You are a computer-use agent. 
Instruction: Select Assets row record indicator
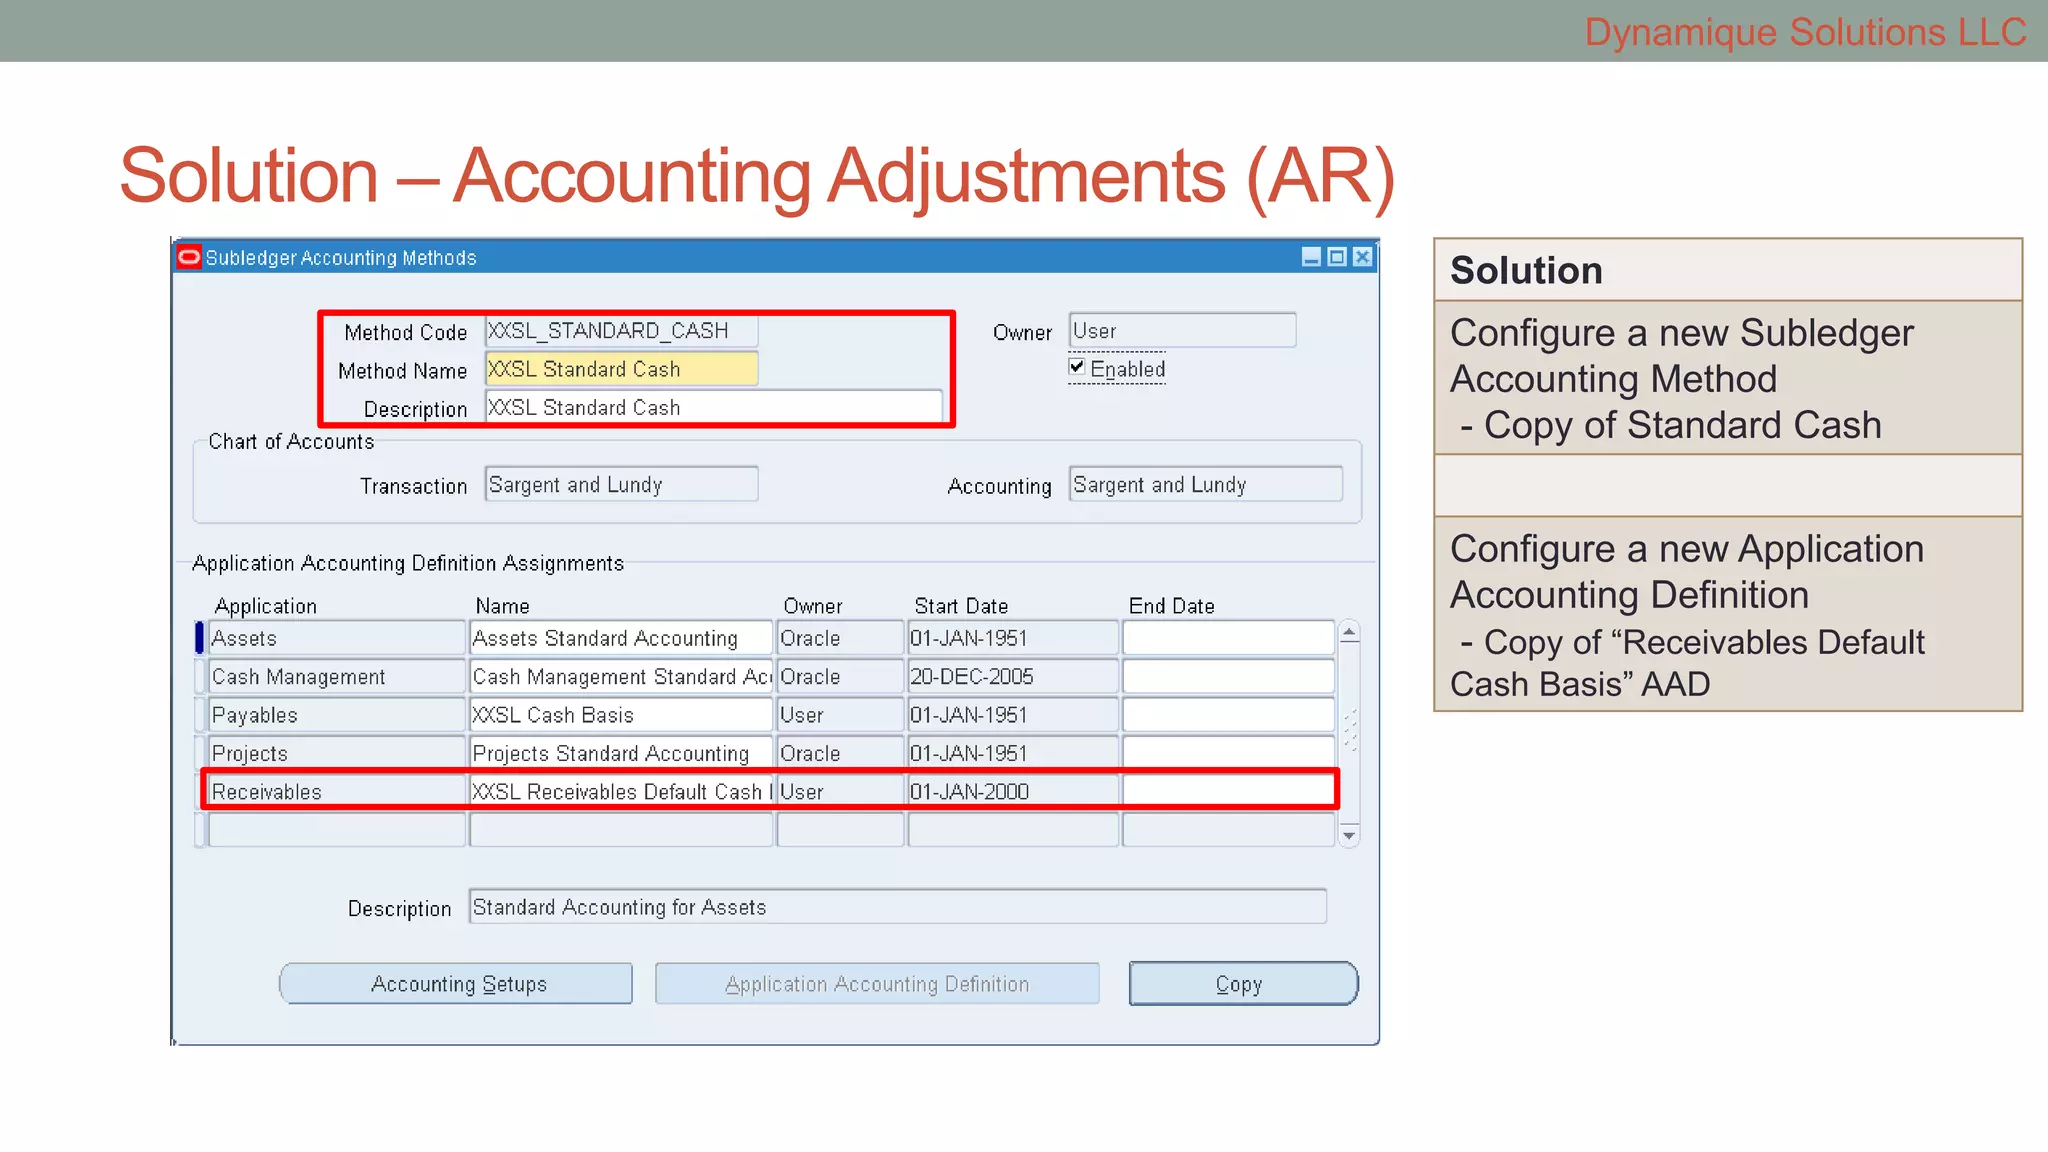[200, 638]
